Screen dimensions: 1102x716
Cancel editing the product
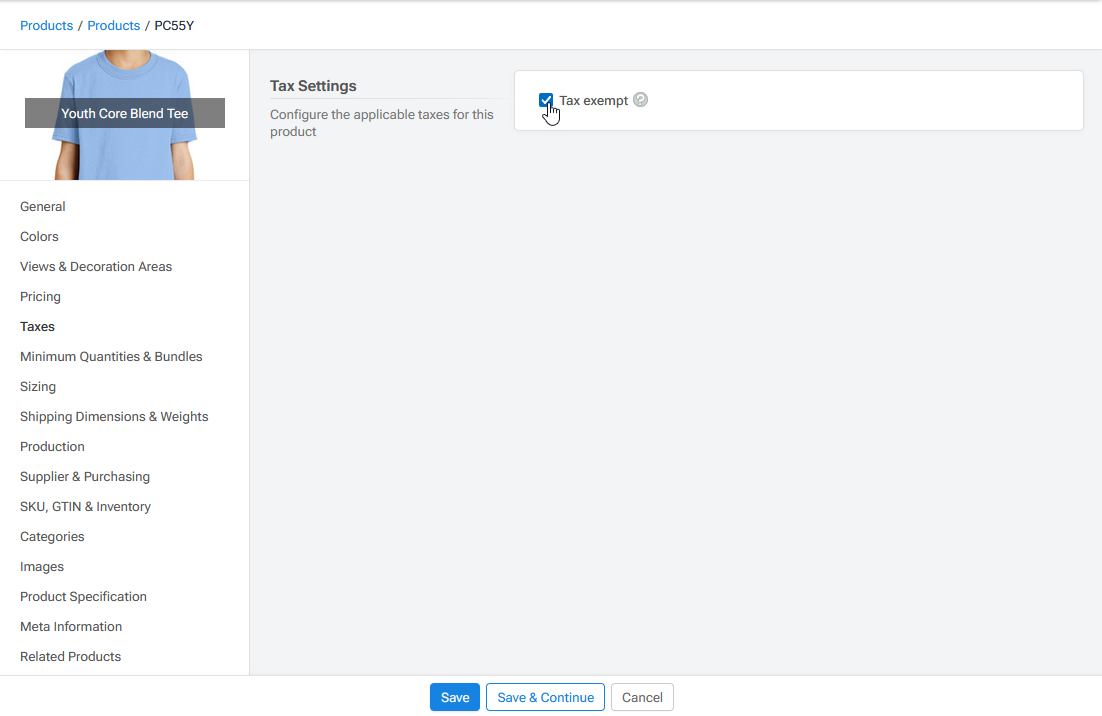[642, 697]
